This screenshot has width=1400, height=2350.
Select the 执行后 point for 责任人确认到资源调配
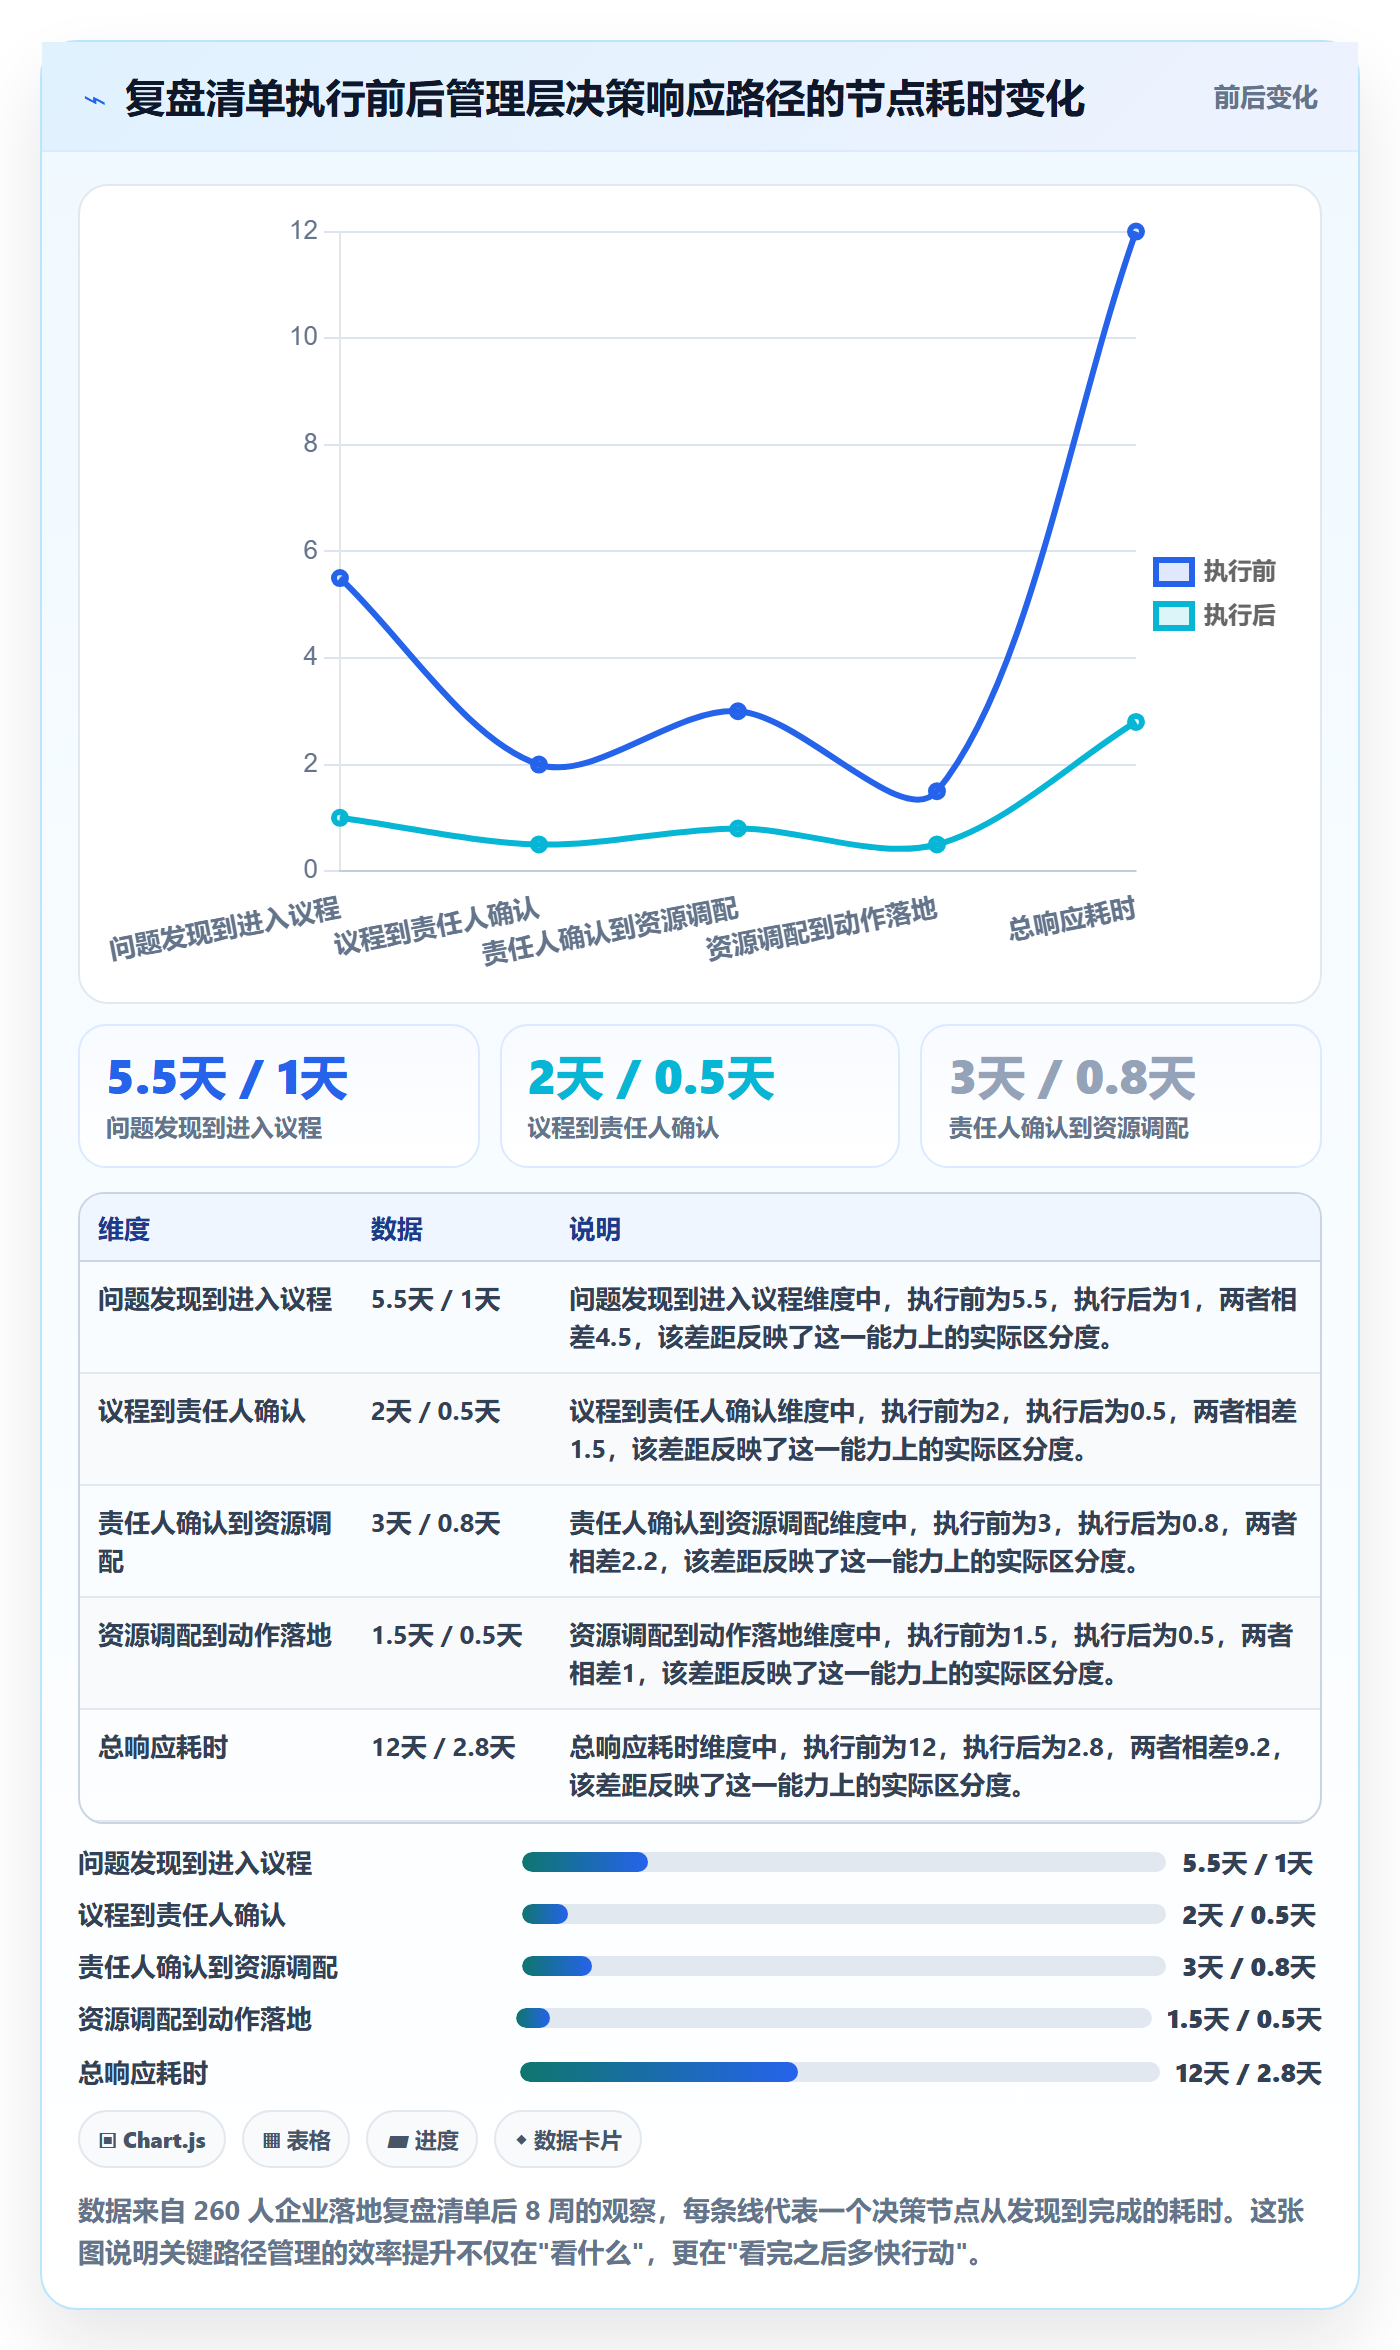point(738,829)
